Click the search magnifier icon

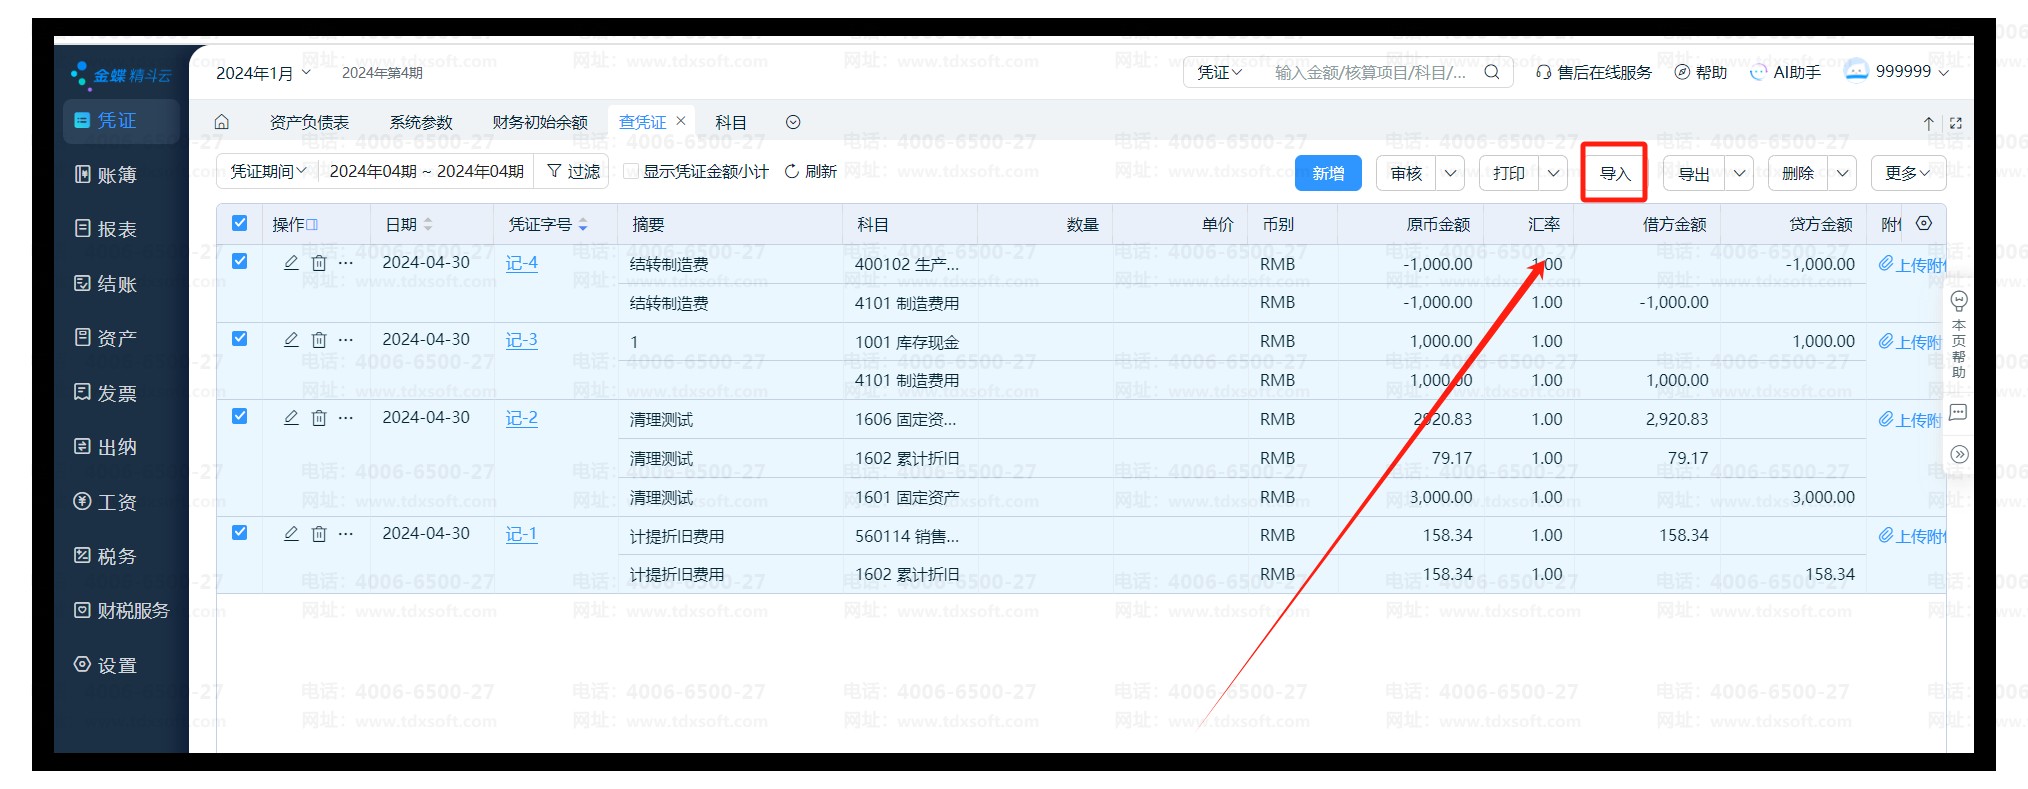point(1491,72)
